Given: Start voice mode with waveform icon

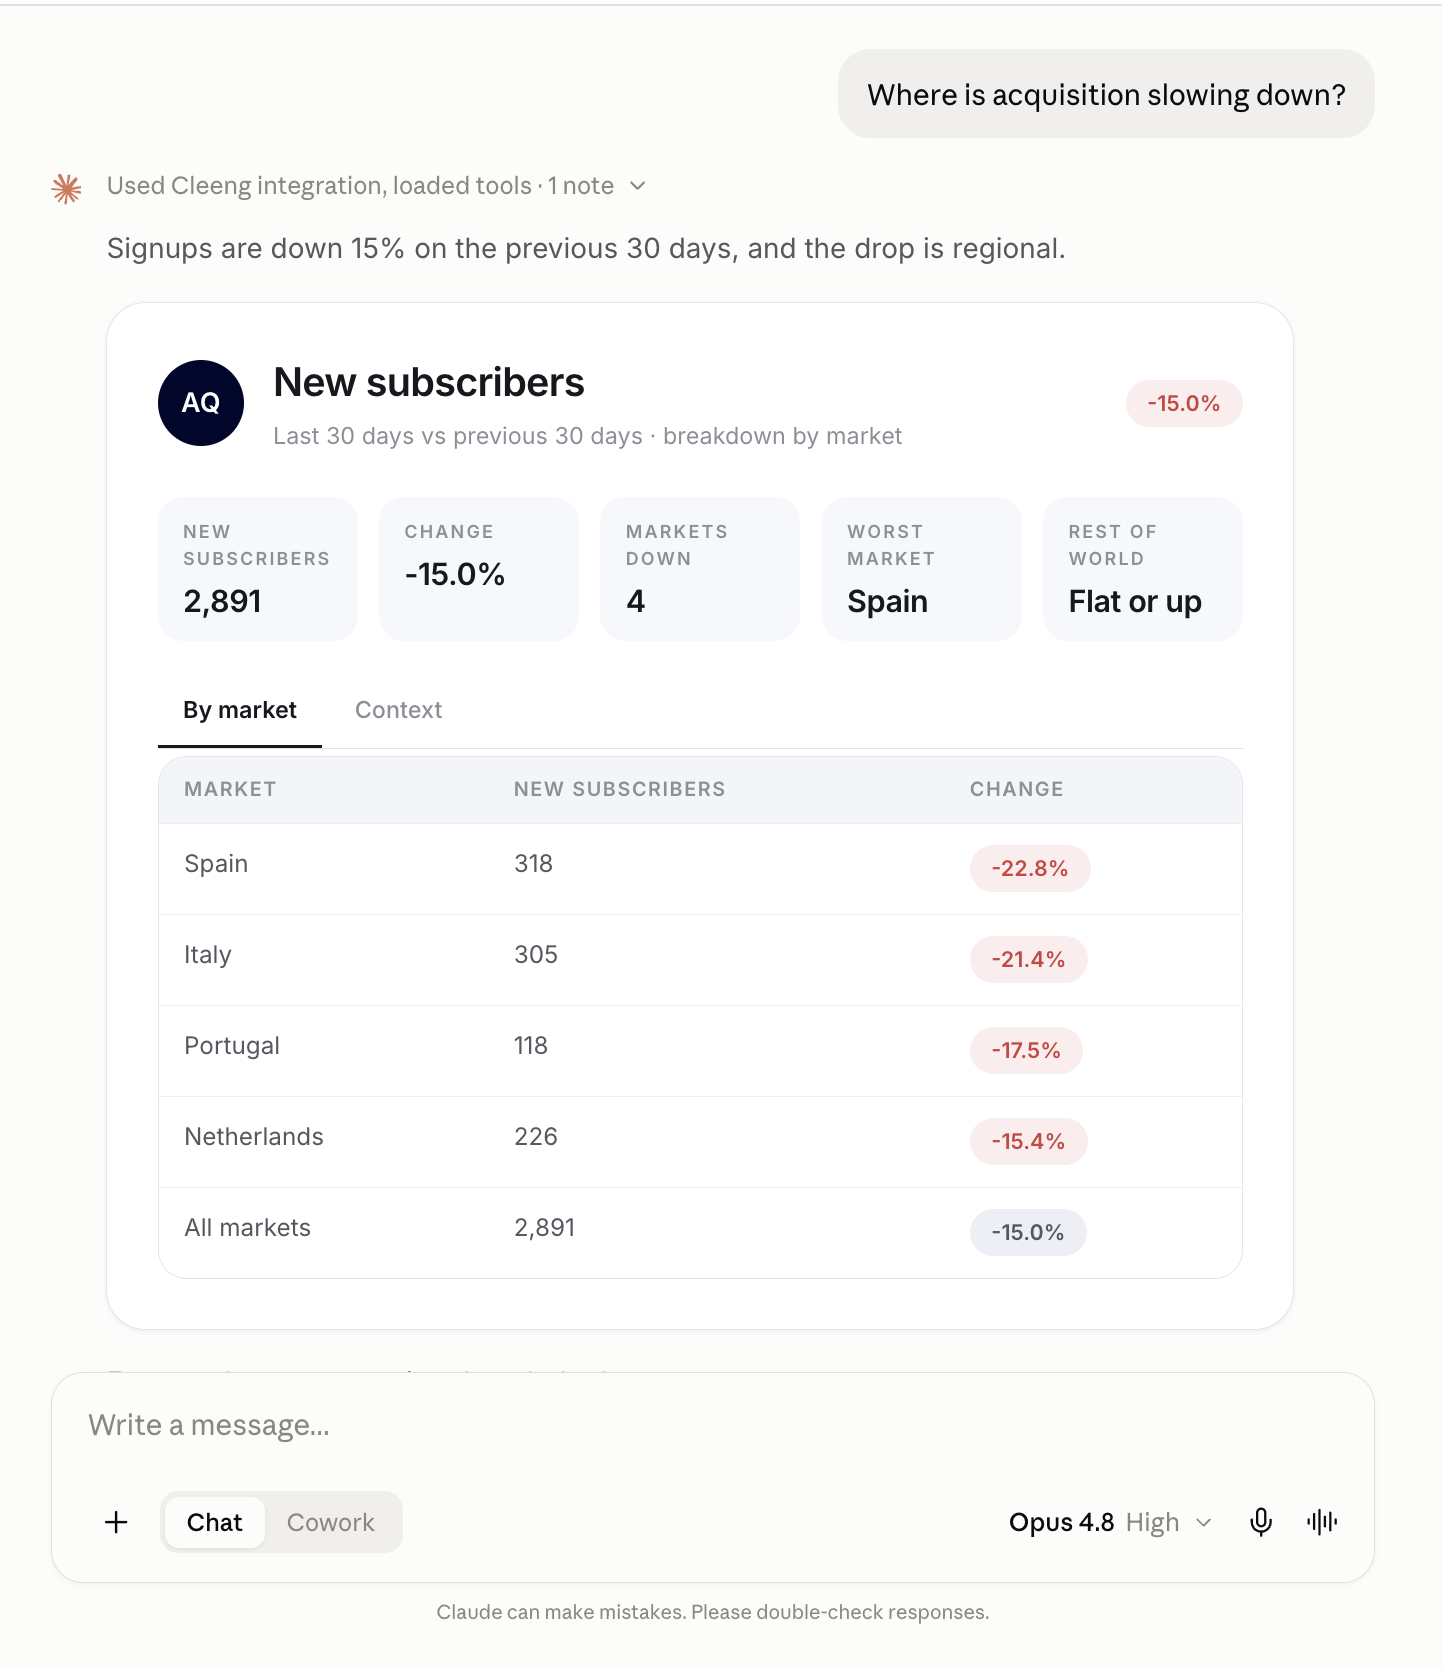Looking at the screenshot, I should click(x=1322, y=1522).
